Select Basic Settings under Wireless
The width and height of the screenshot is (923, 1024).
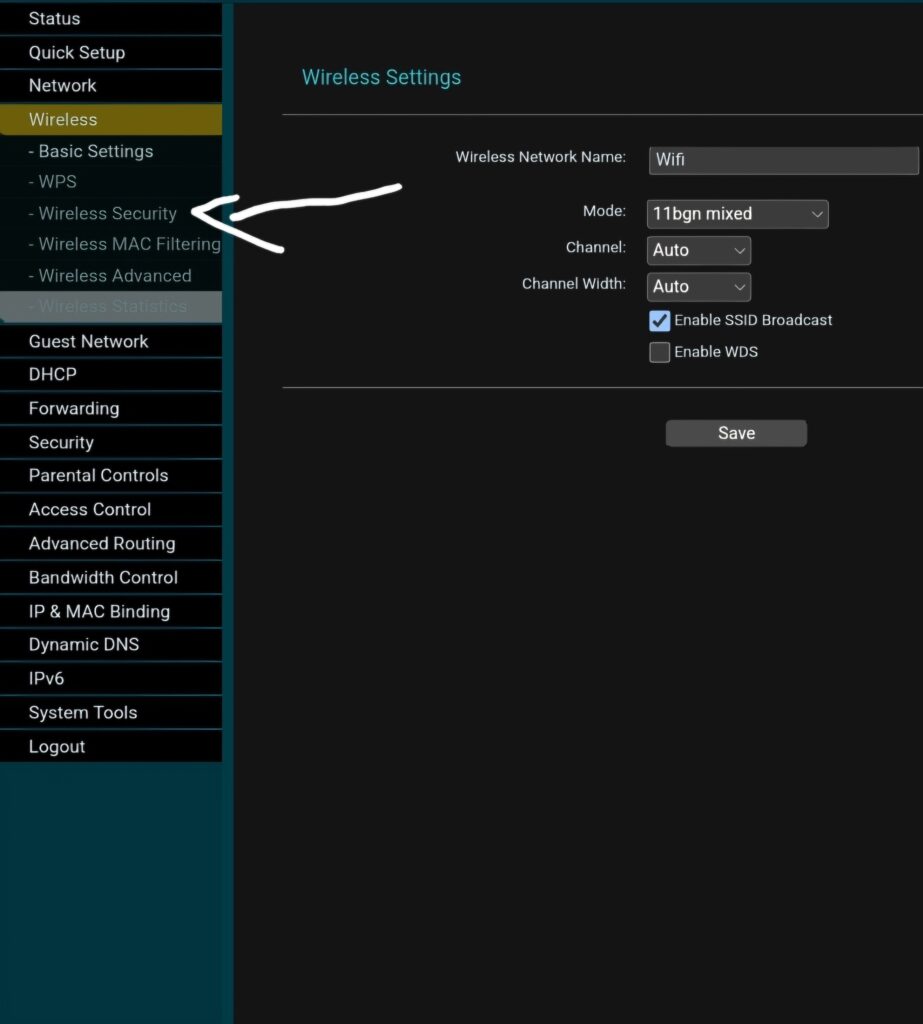[x=95, y=152]
